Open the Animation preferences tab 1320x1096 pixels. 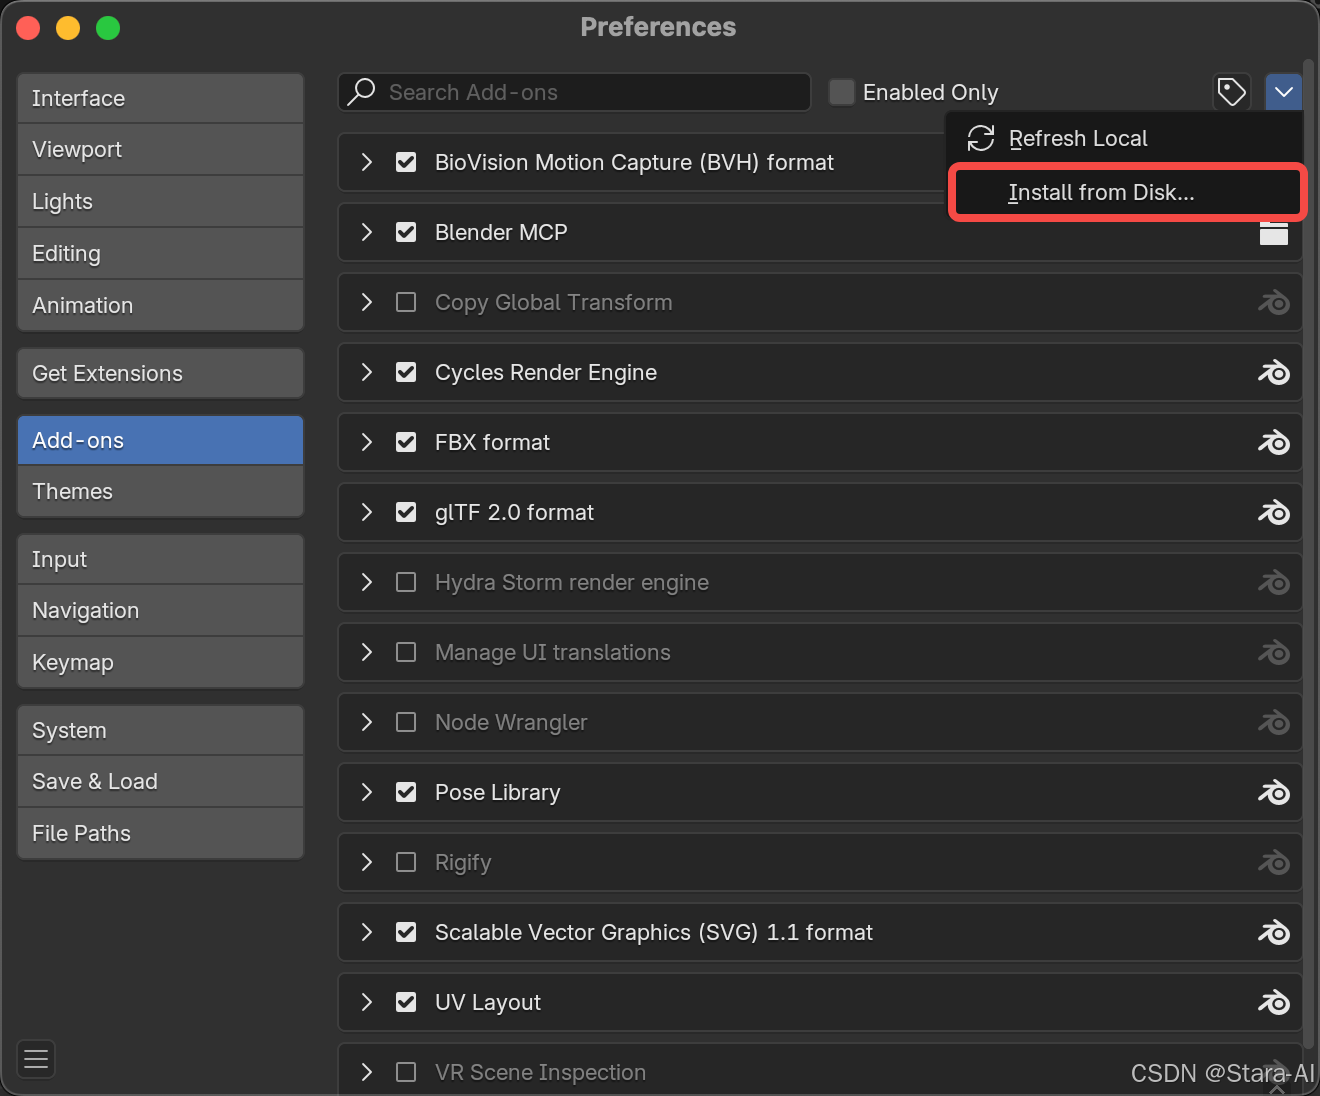click(160, 305)
